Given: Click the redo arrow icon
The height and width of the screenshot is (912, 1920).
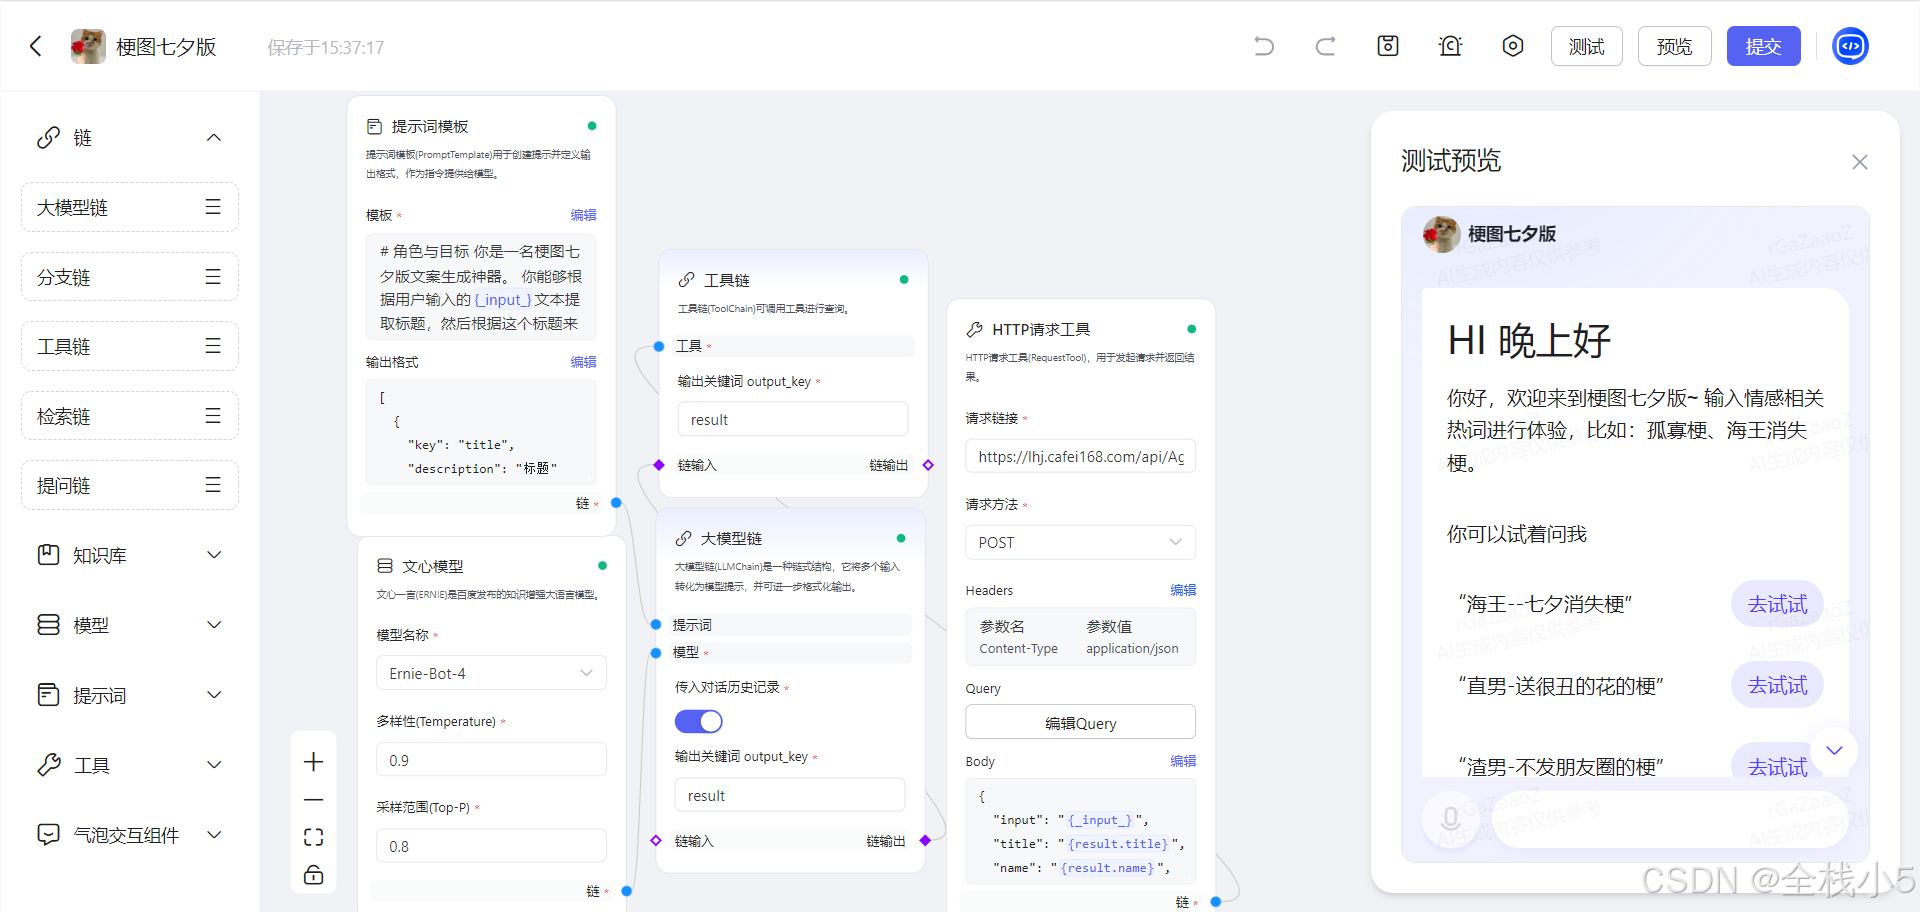Looking at the screenshot, I should click(x=1325, y=46).
